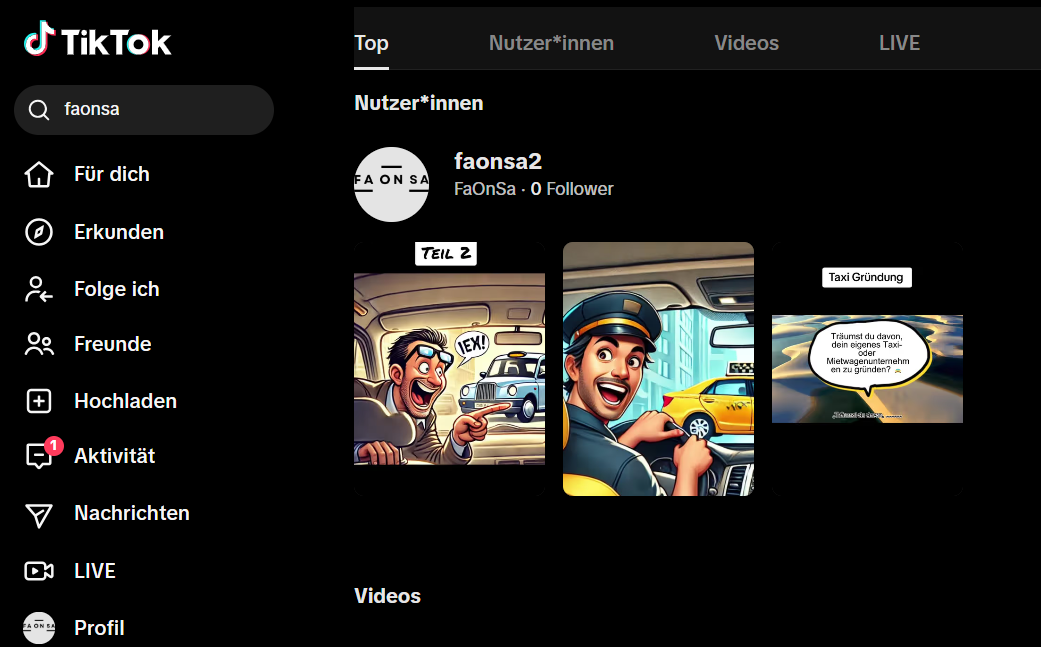
Task: Switch to the Videos tab
Action: (x=746, y=43)
